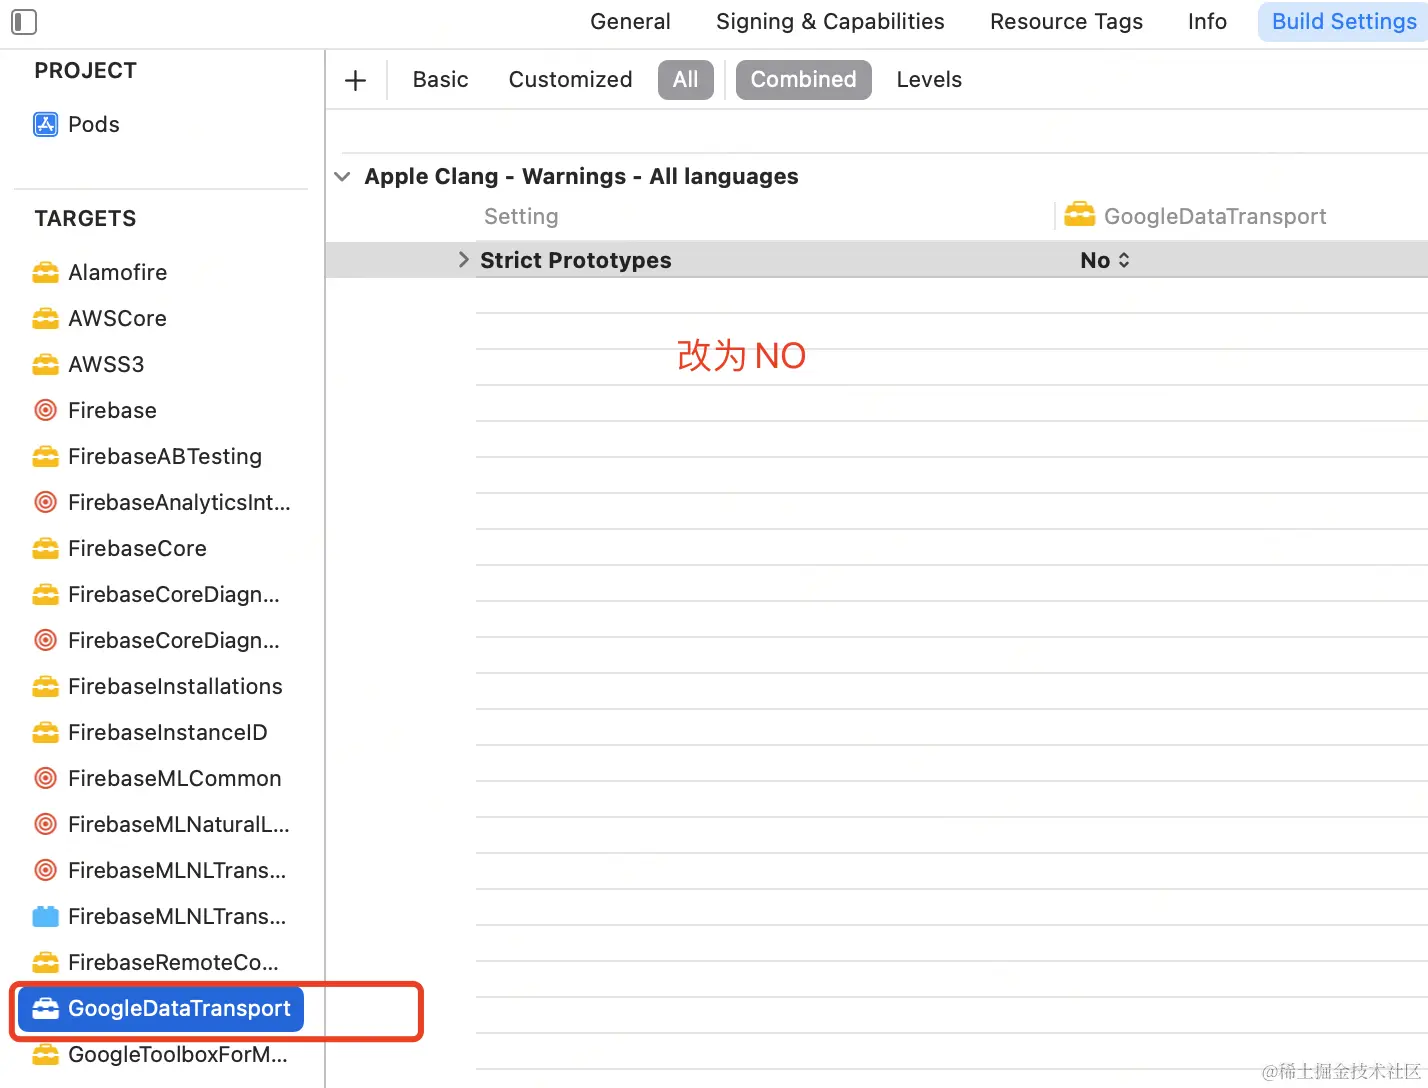Select the FirebaseInstallations target
This screenshot has width=1428, height=1088.
pyautogui.click(x=175, y=686)
